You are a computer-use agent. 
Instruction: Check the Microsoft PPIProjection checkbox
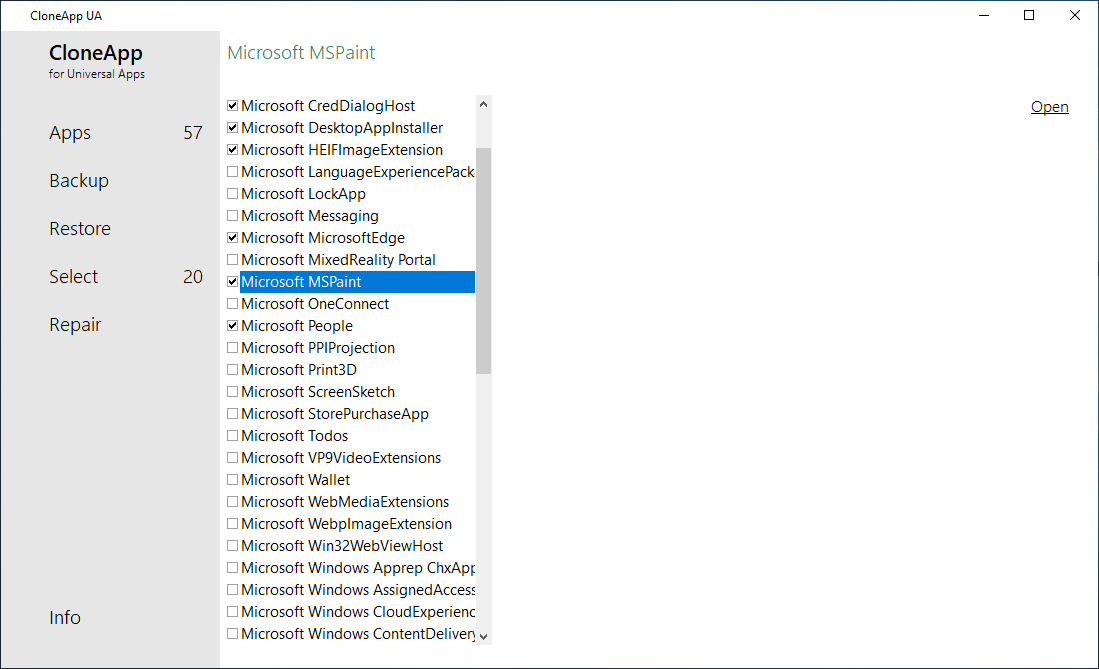(233, 348)
